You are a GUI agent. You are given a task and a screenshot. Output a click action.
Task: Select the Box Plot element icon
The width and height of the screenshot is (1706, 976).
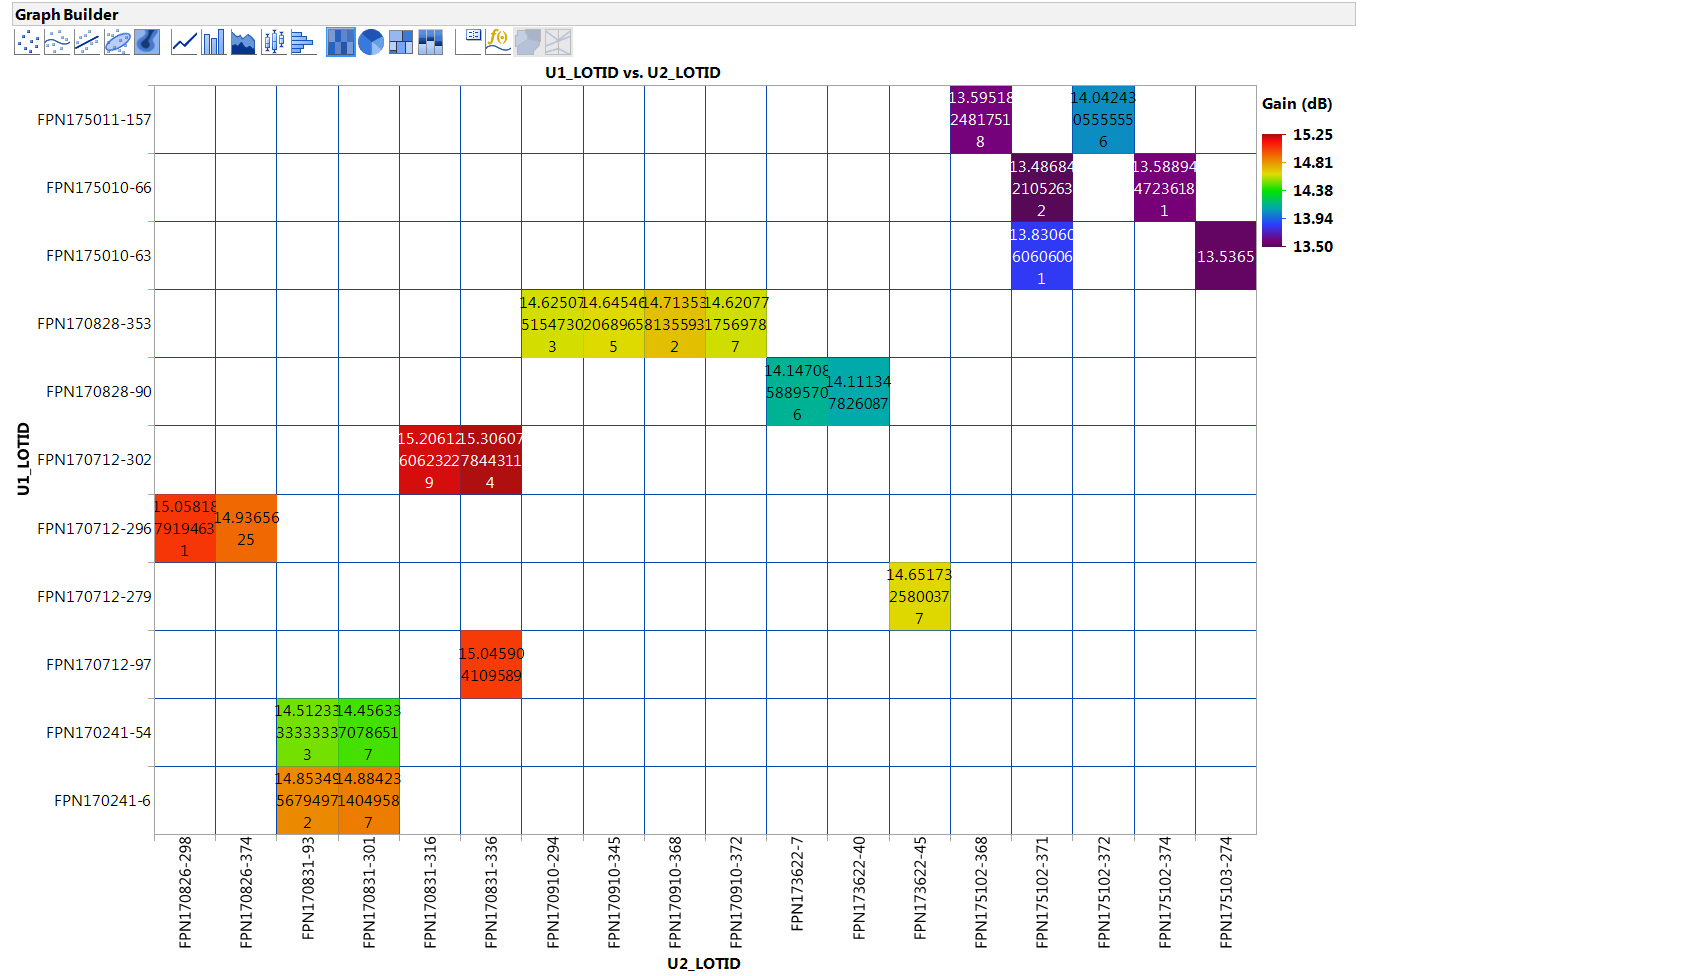tap(272, 42)
